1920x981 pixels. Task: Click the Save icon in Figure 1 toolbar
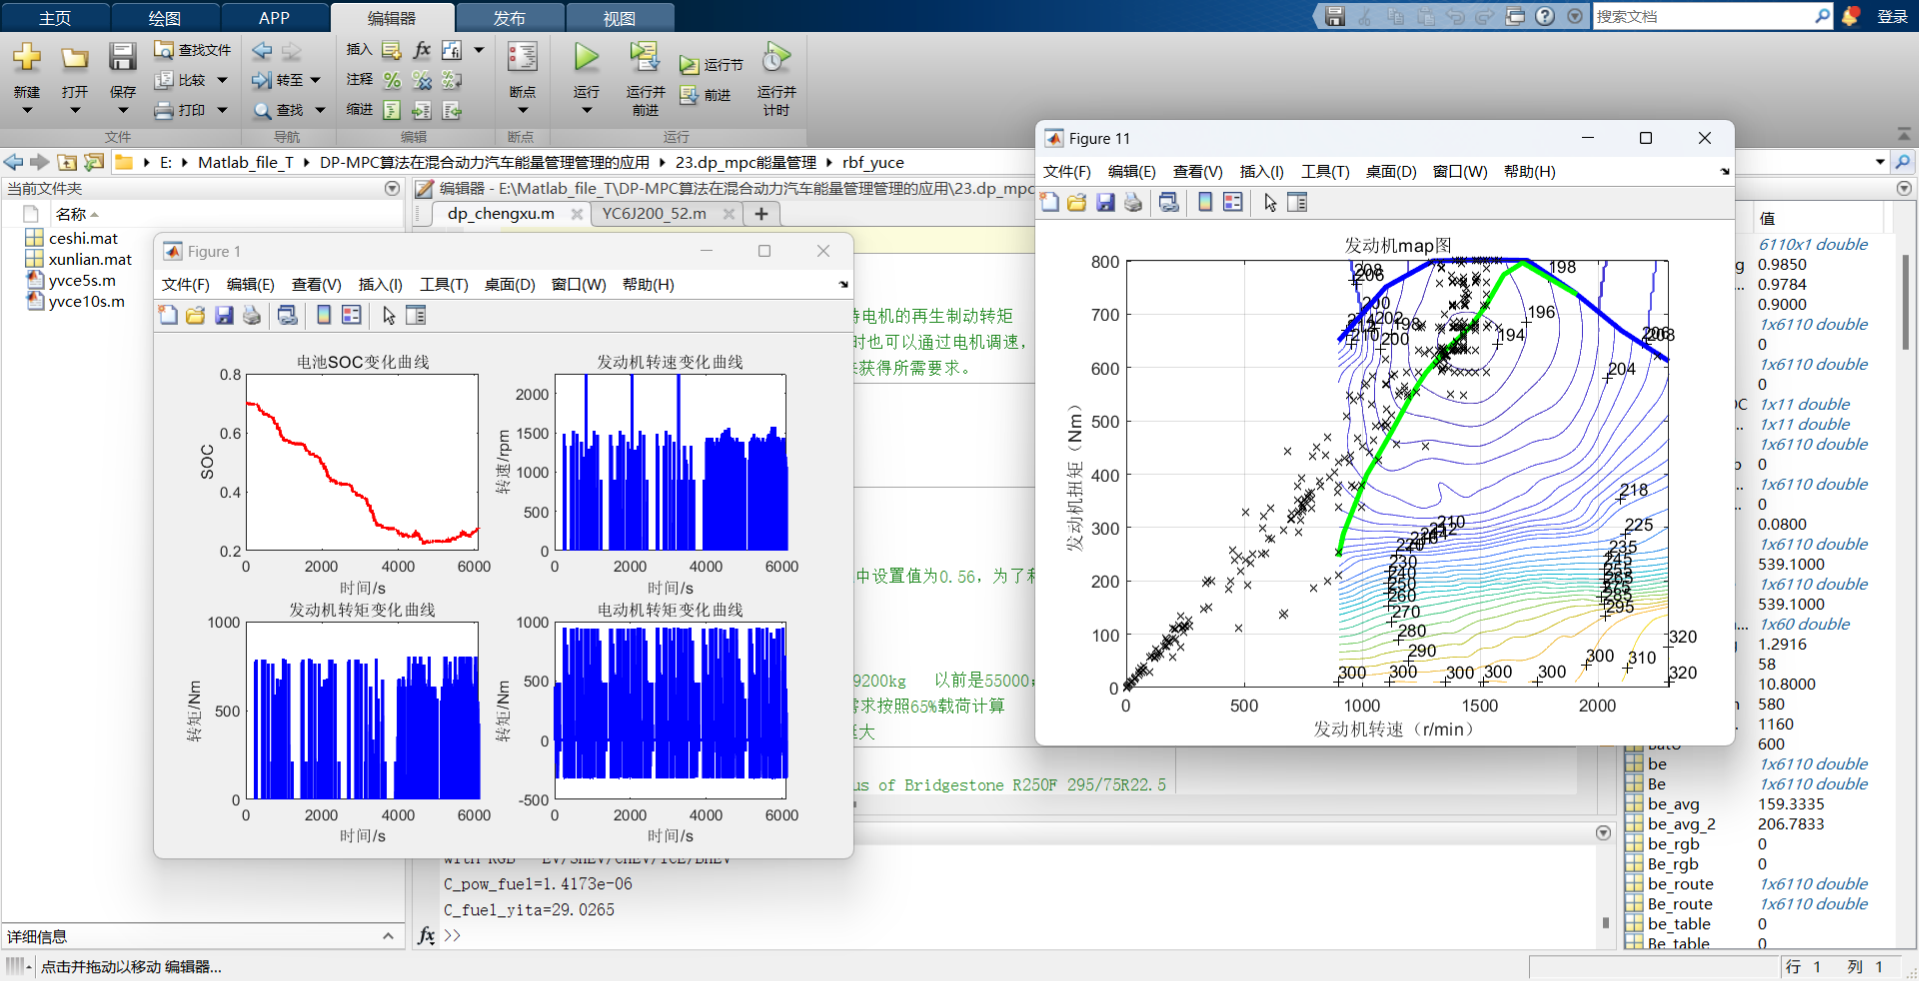tap(224, 316)
